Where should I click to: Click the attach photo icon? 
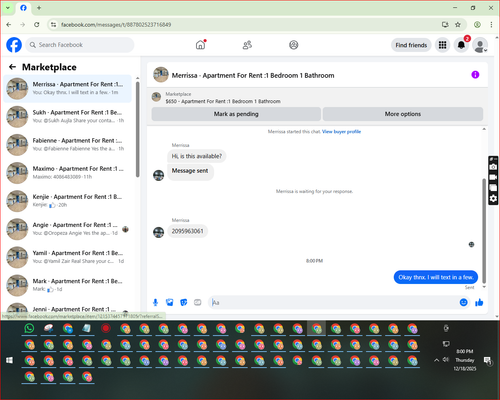tap(170, 302)
